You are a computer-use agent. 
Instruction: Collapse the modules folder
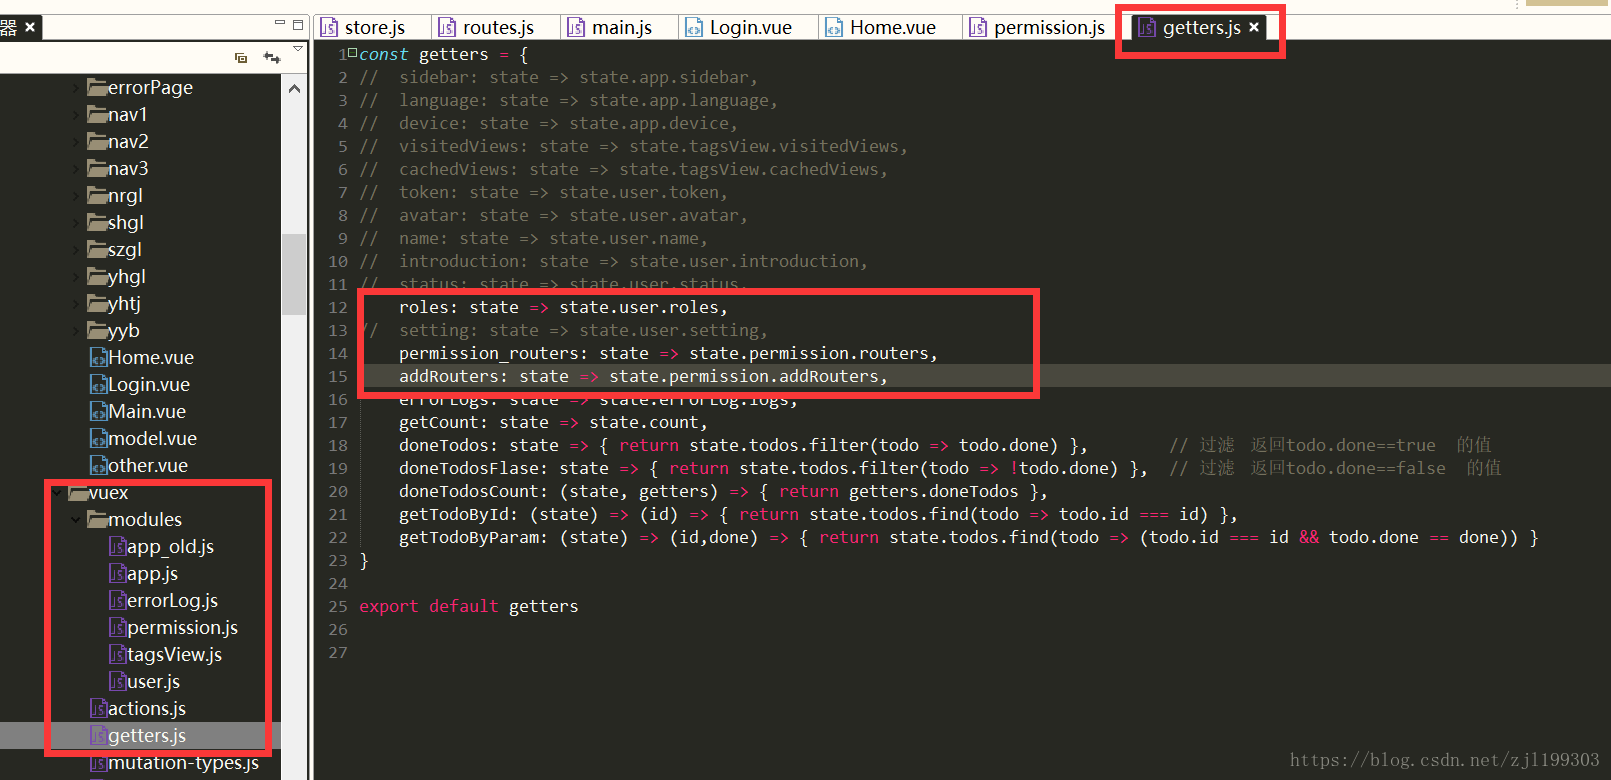pos(76,519)
